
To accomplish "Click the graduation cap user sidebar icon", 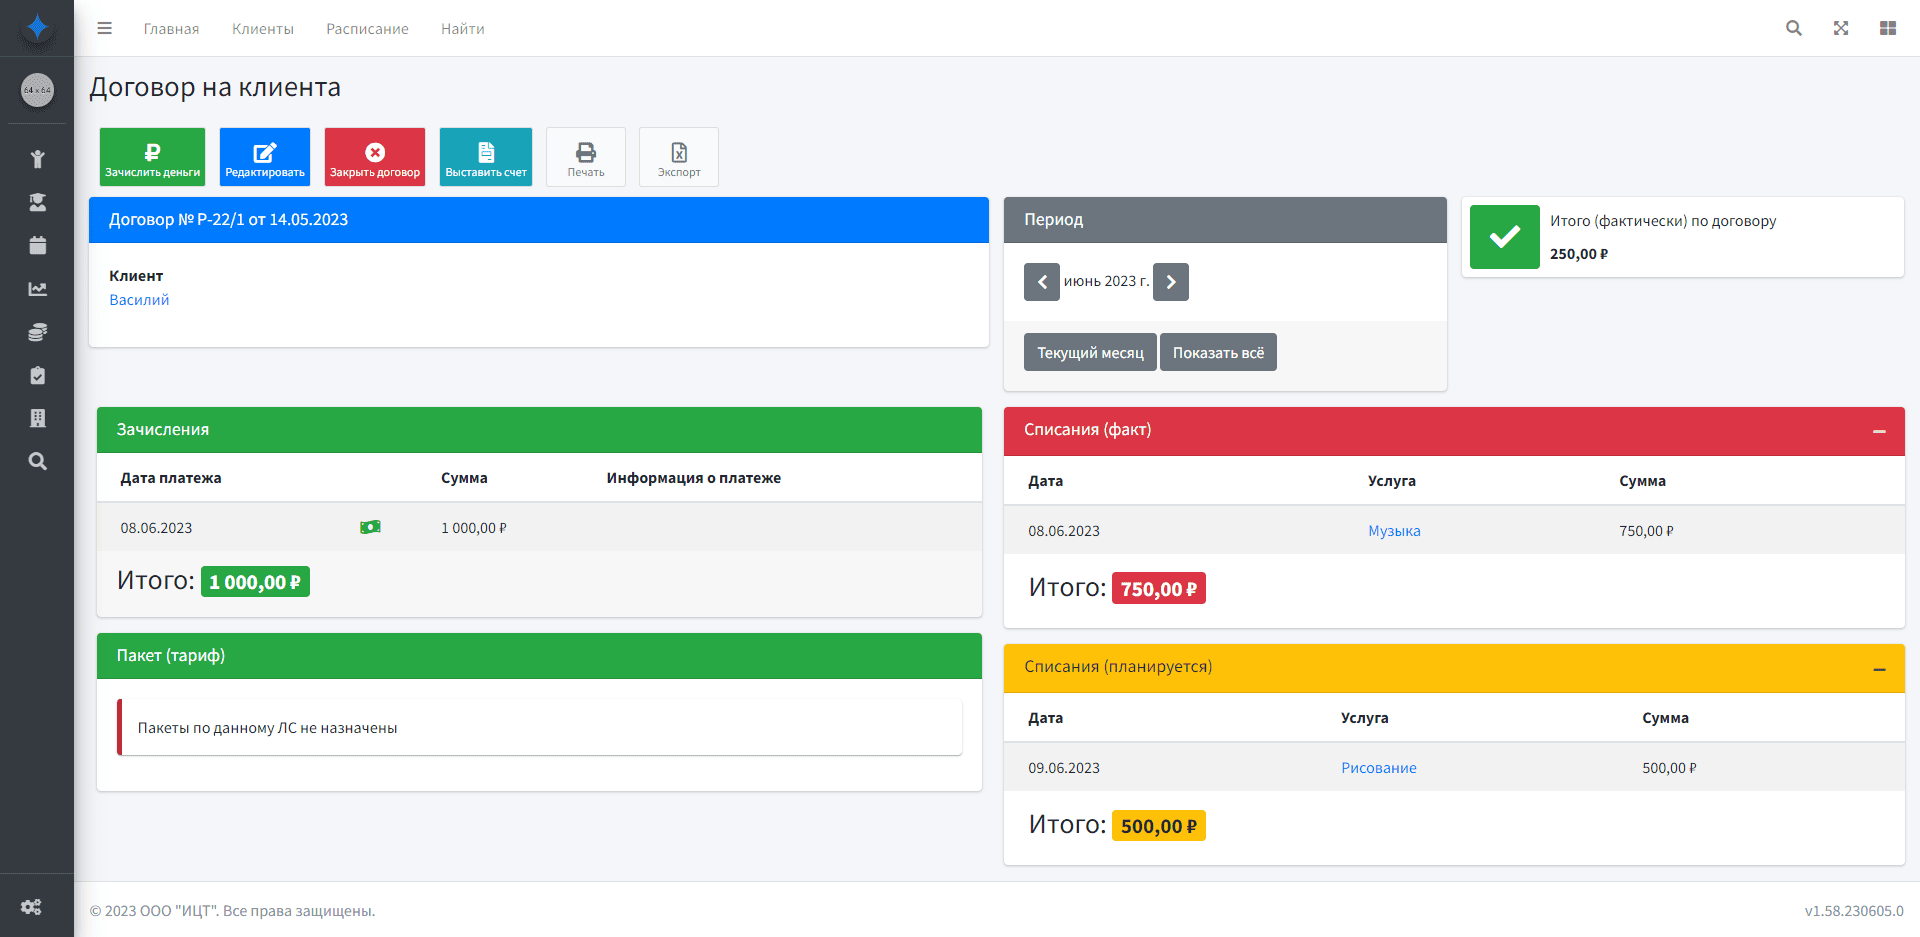I will pos(37,202).
